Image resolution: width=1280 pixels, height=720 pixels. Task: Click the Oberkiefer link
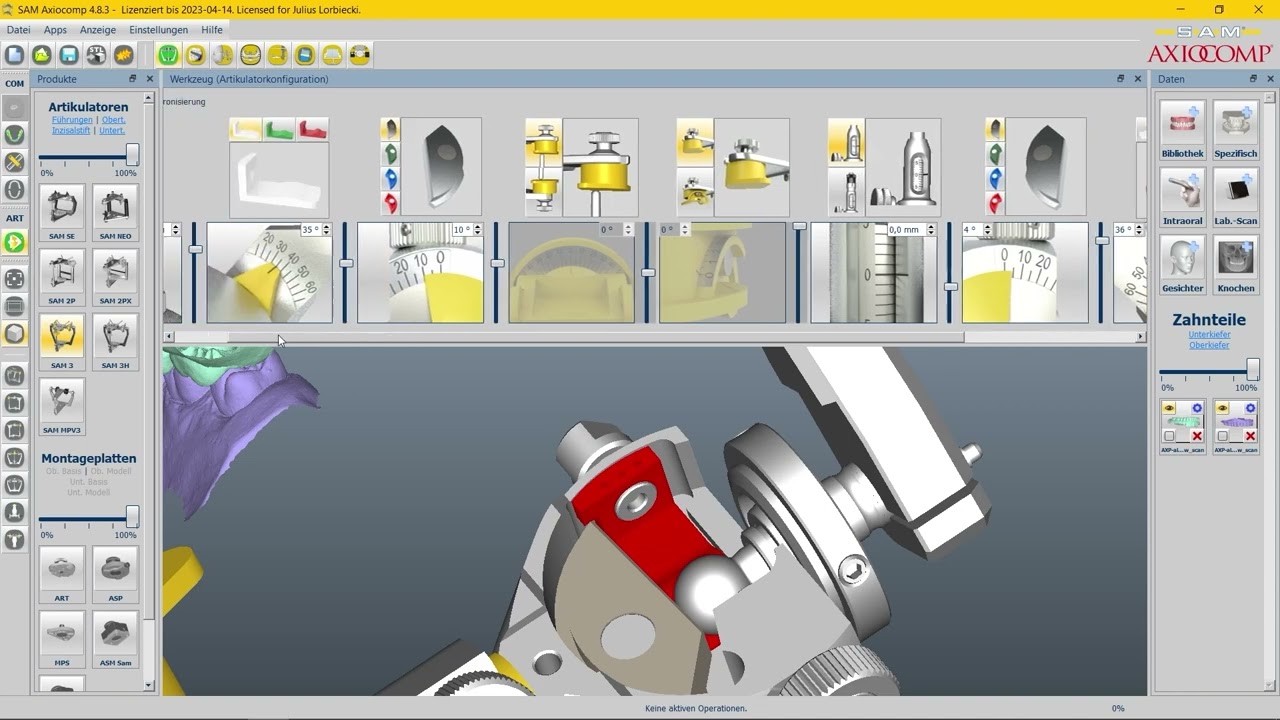[x=1209, y=345]
